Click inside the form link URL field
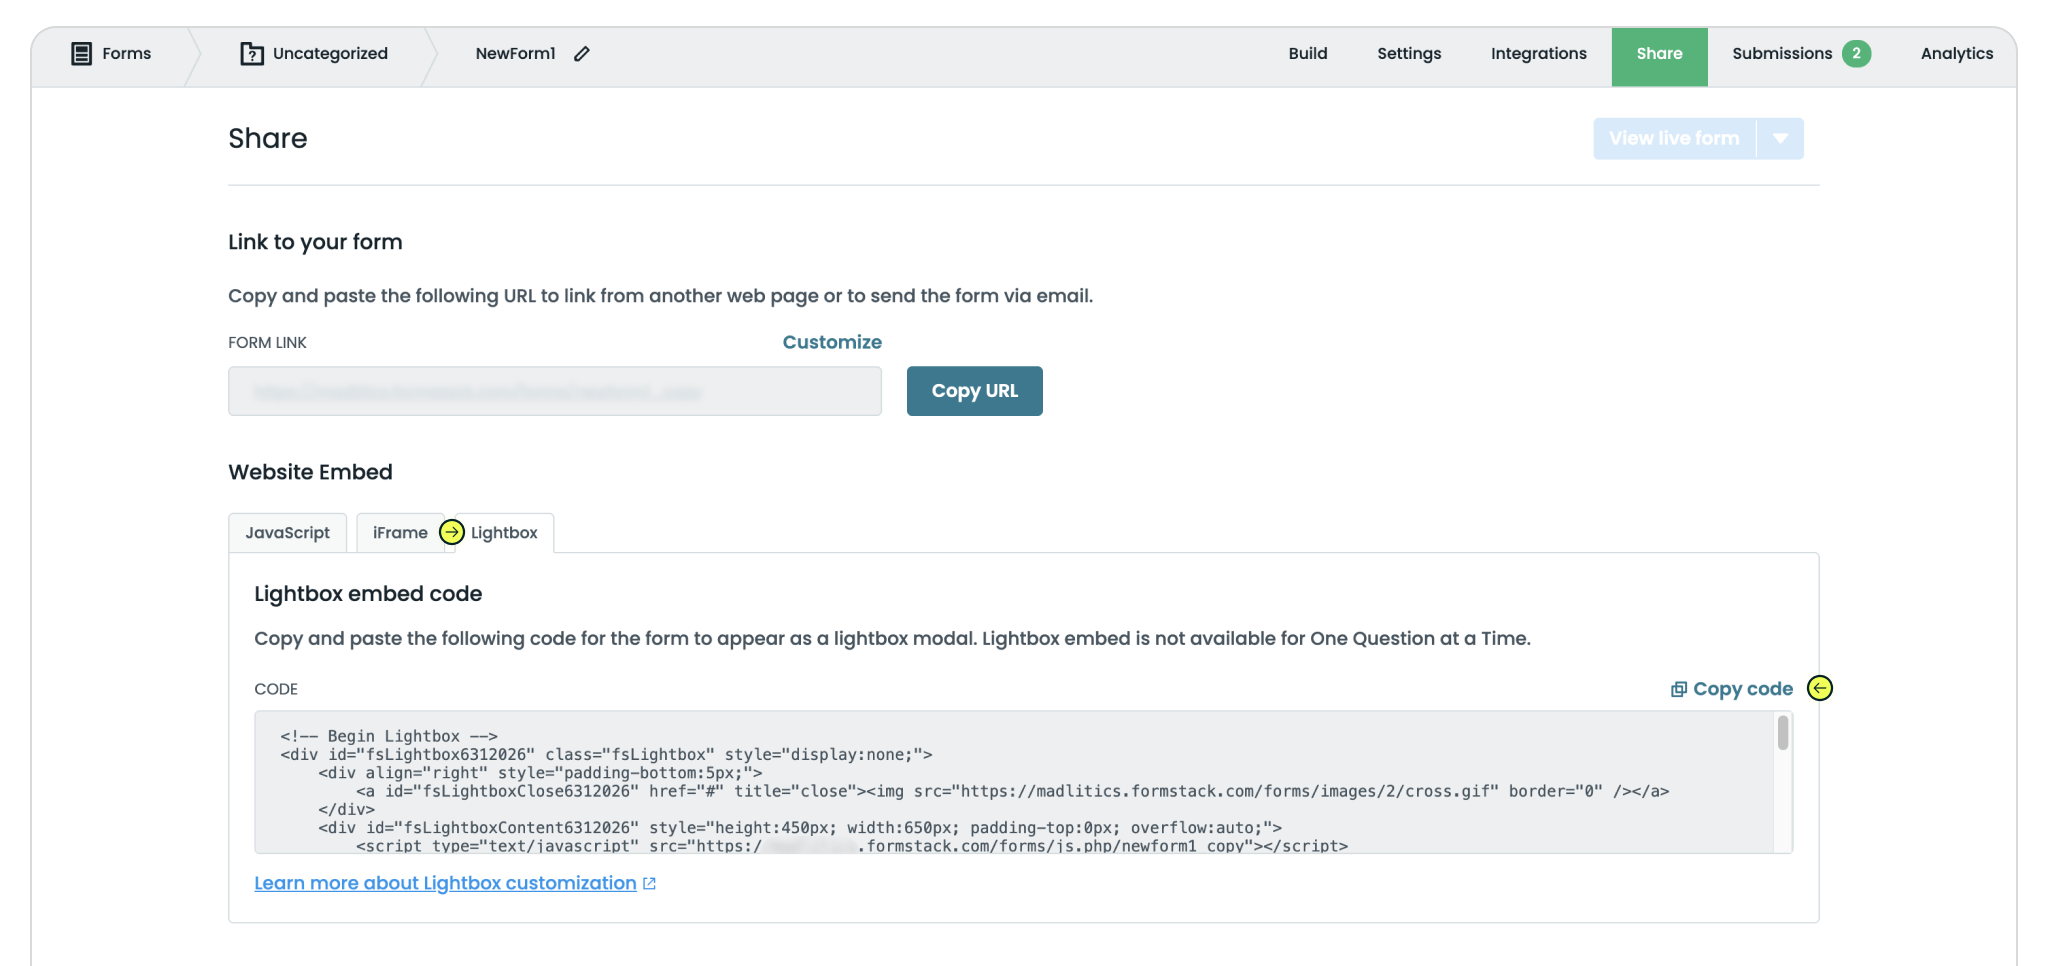The width and height of the screenshot is (2048, 966). pyautogui.click(x=555, y=391)
